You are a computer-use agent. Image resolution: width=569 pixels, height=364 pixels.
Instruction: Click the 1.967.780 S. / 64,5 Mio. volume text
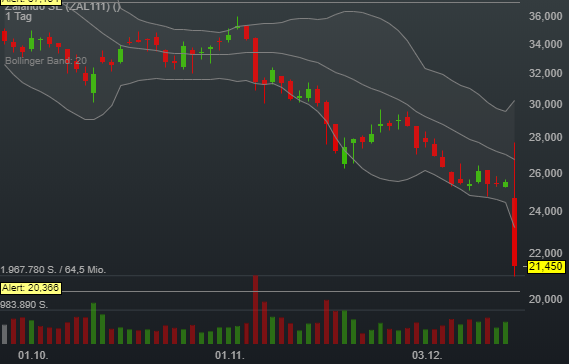coord(53,270)
